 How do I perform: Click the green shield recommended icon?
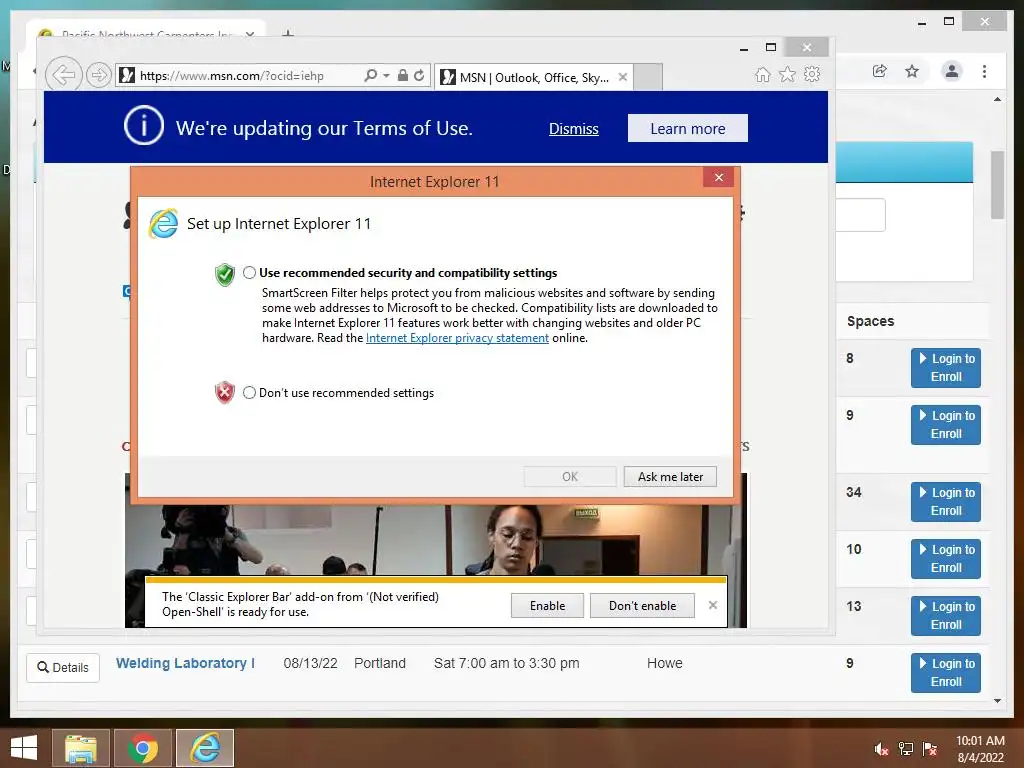225,275
